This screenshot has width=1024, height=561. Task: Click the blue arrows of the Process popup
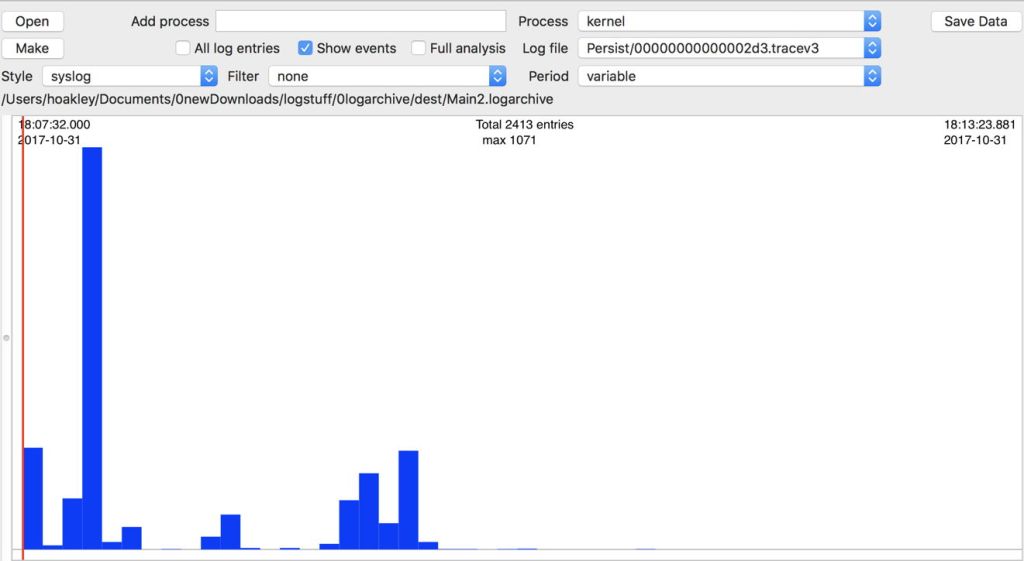(872, 21)
